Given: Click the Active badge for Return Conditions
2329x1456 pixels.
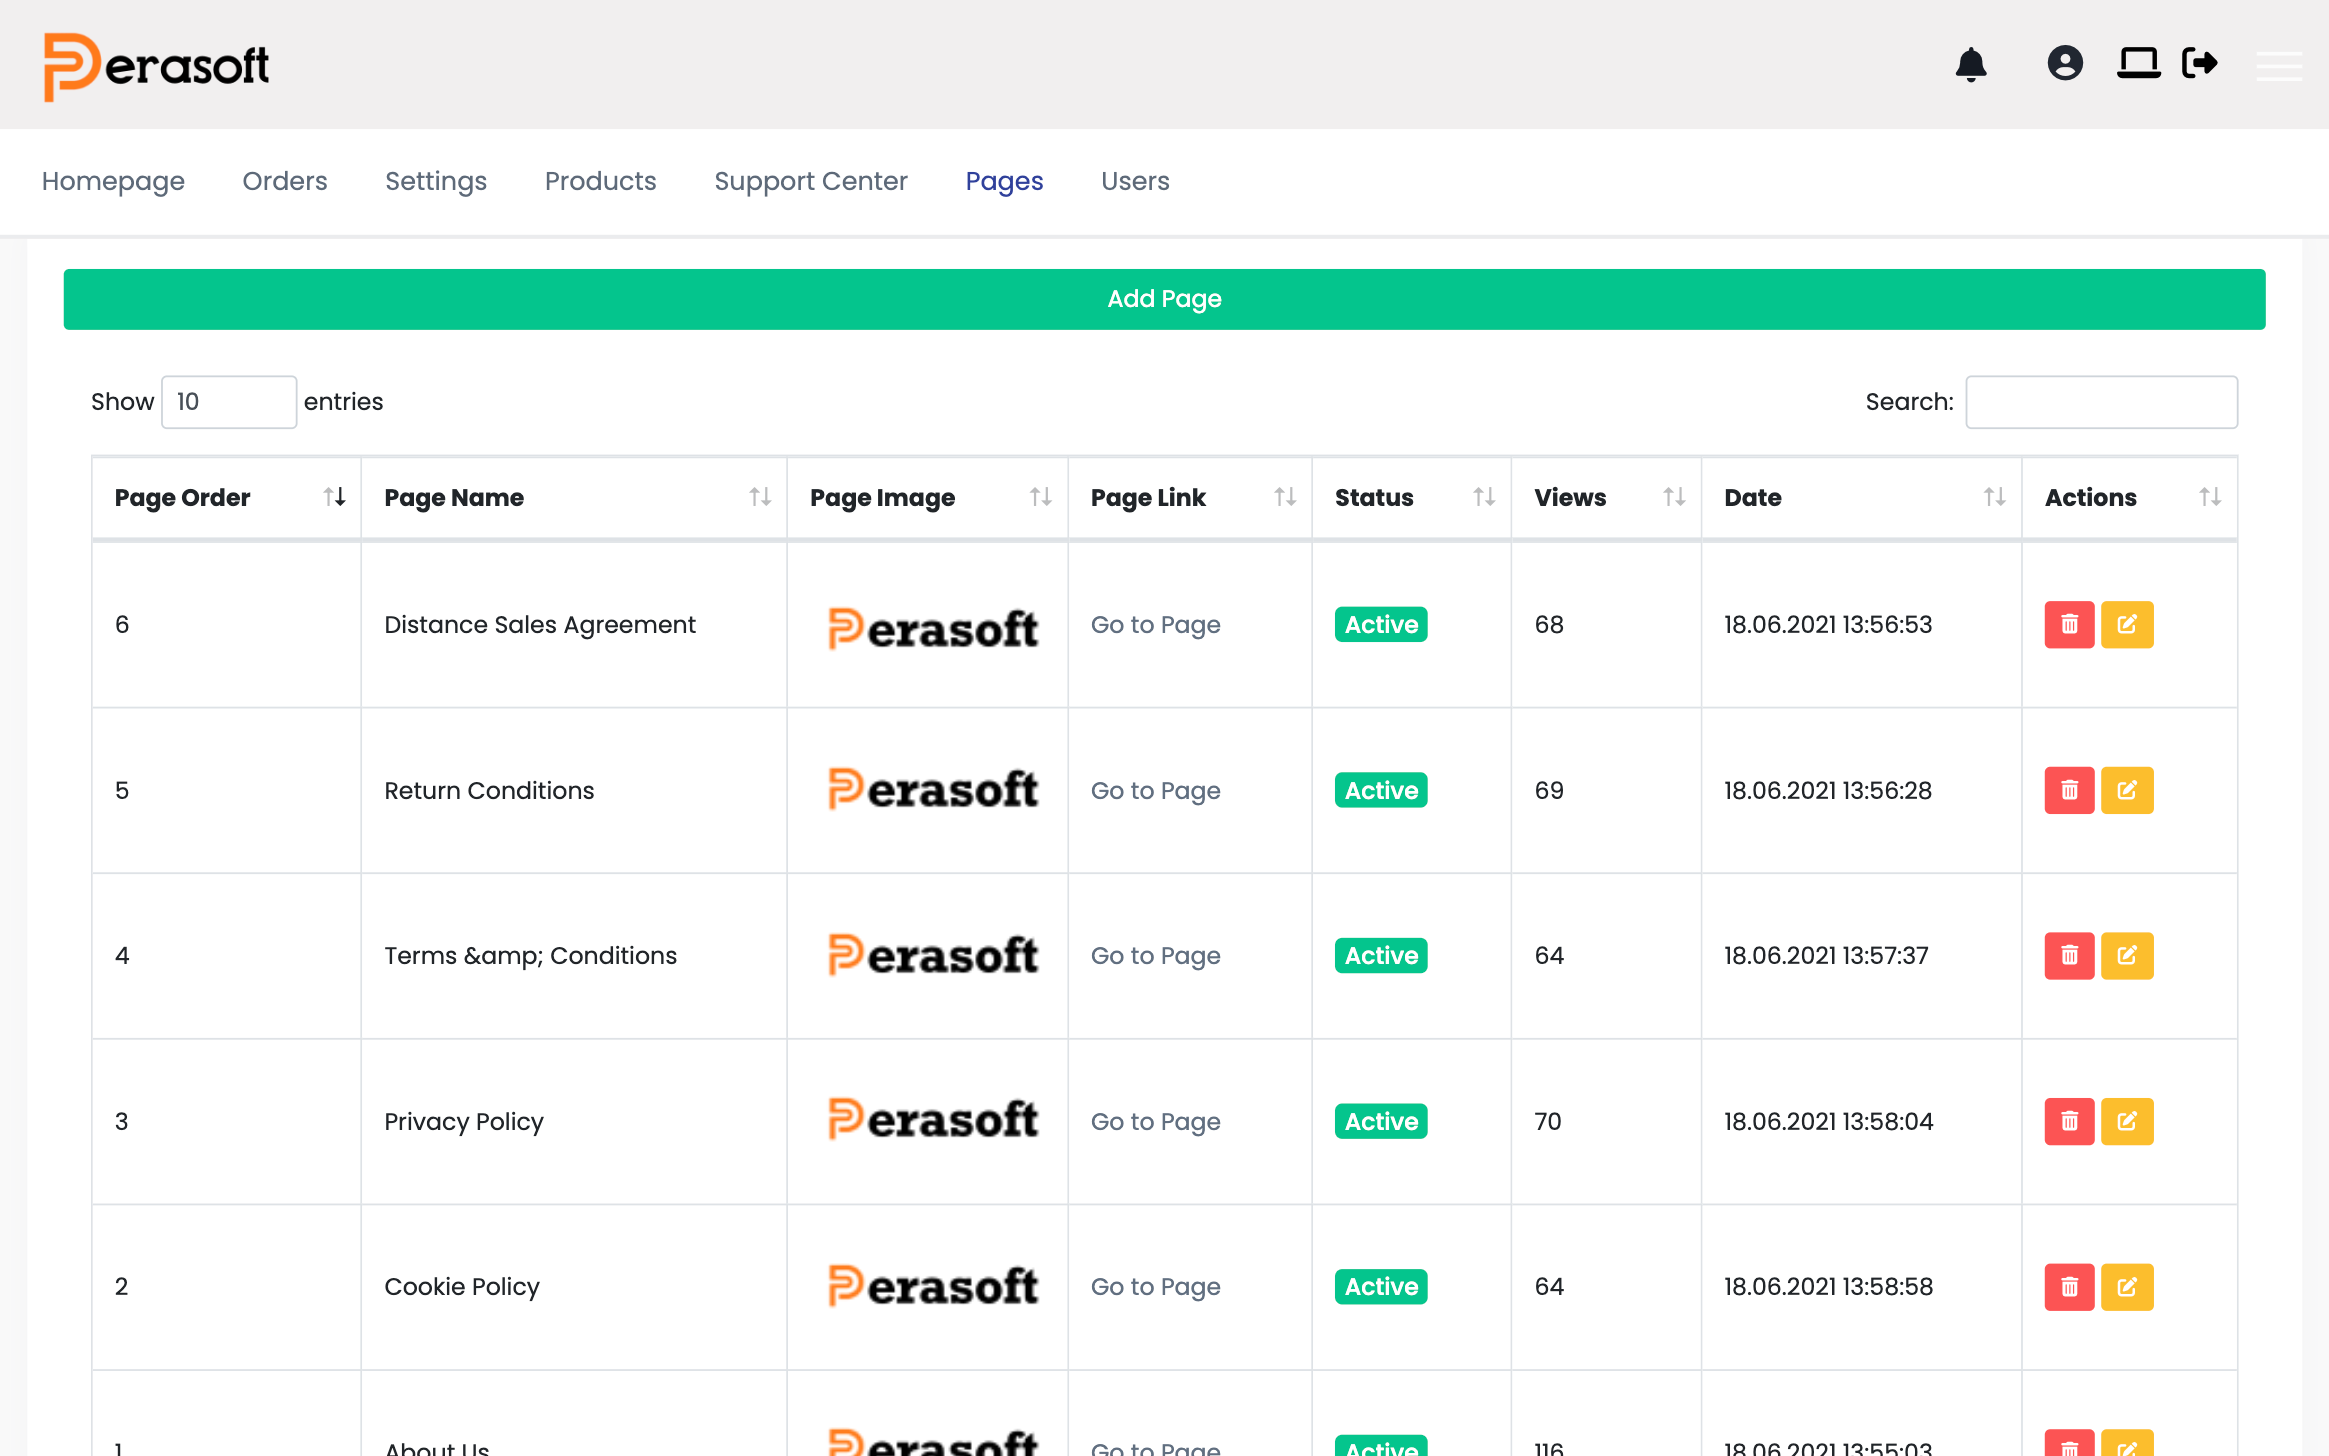Looking at the screenshot, I should (1381, 790).
